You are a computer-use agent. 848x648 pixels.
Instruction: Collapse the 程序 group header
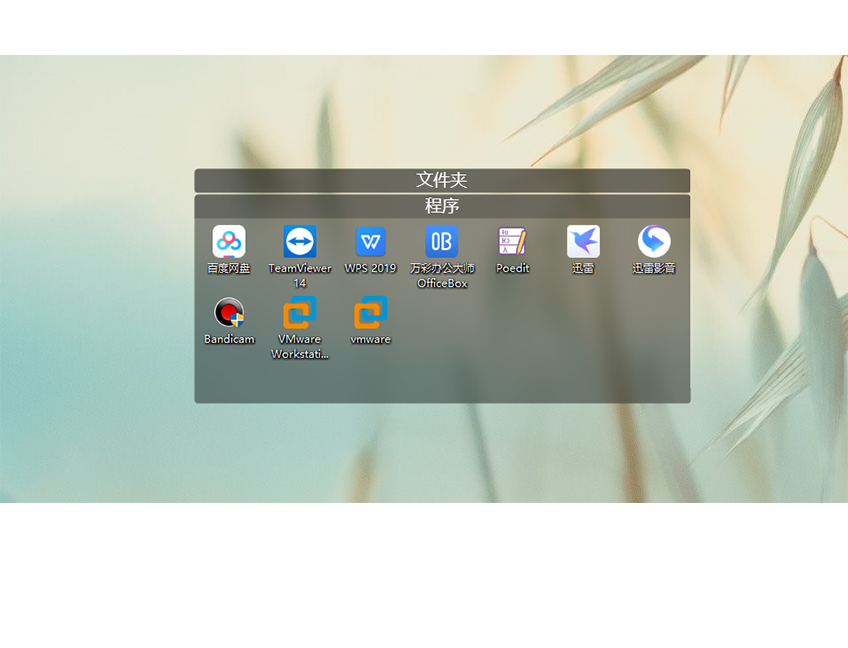pyautogui.click(x=442, y=206)
